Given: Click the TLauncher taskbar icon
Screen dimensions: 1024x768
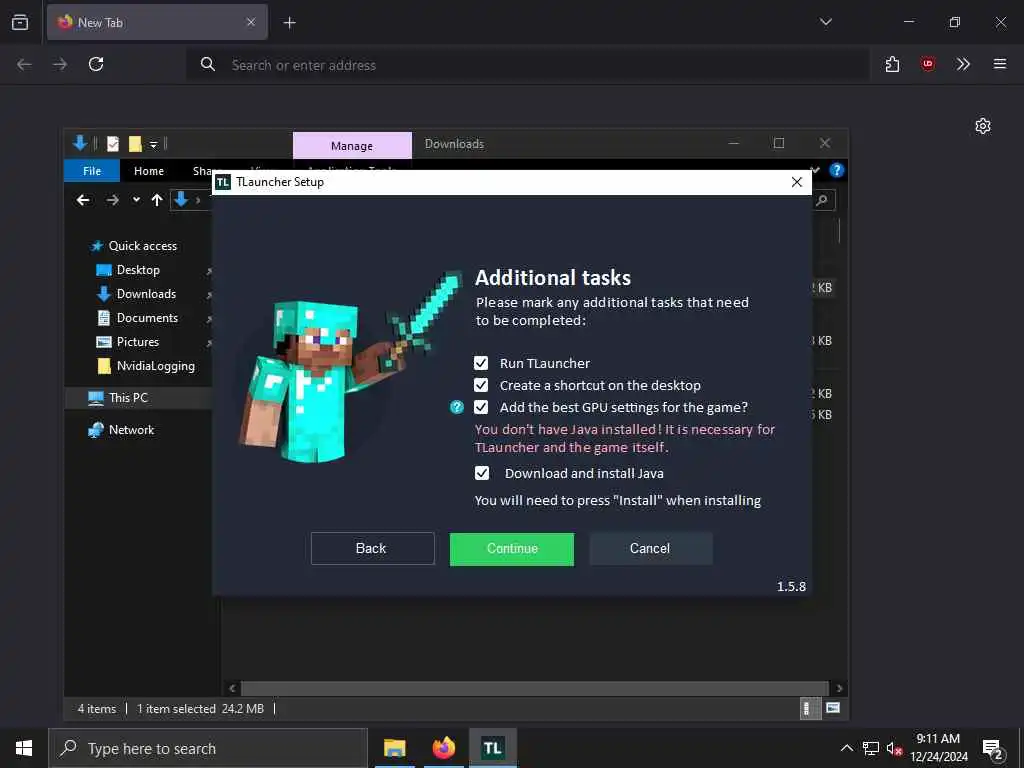Looking at the screenshot, I should tap(493, 748).
